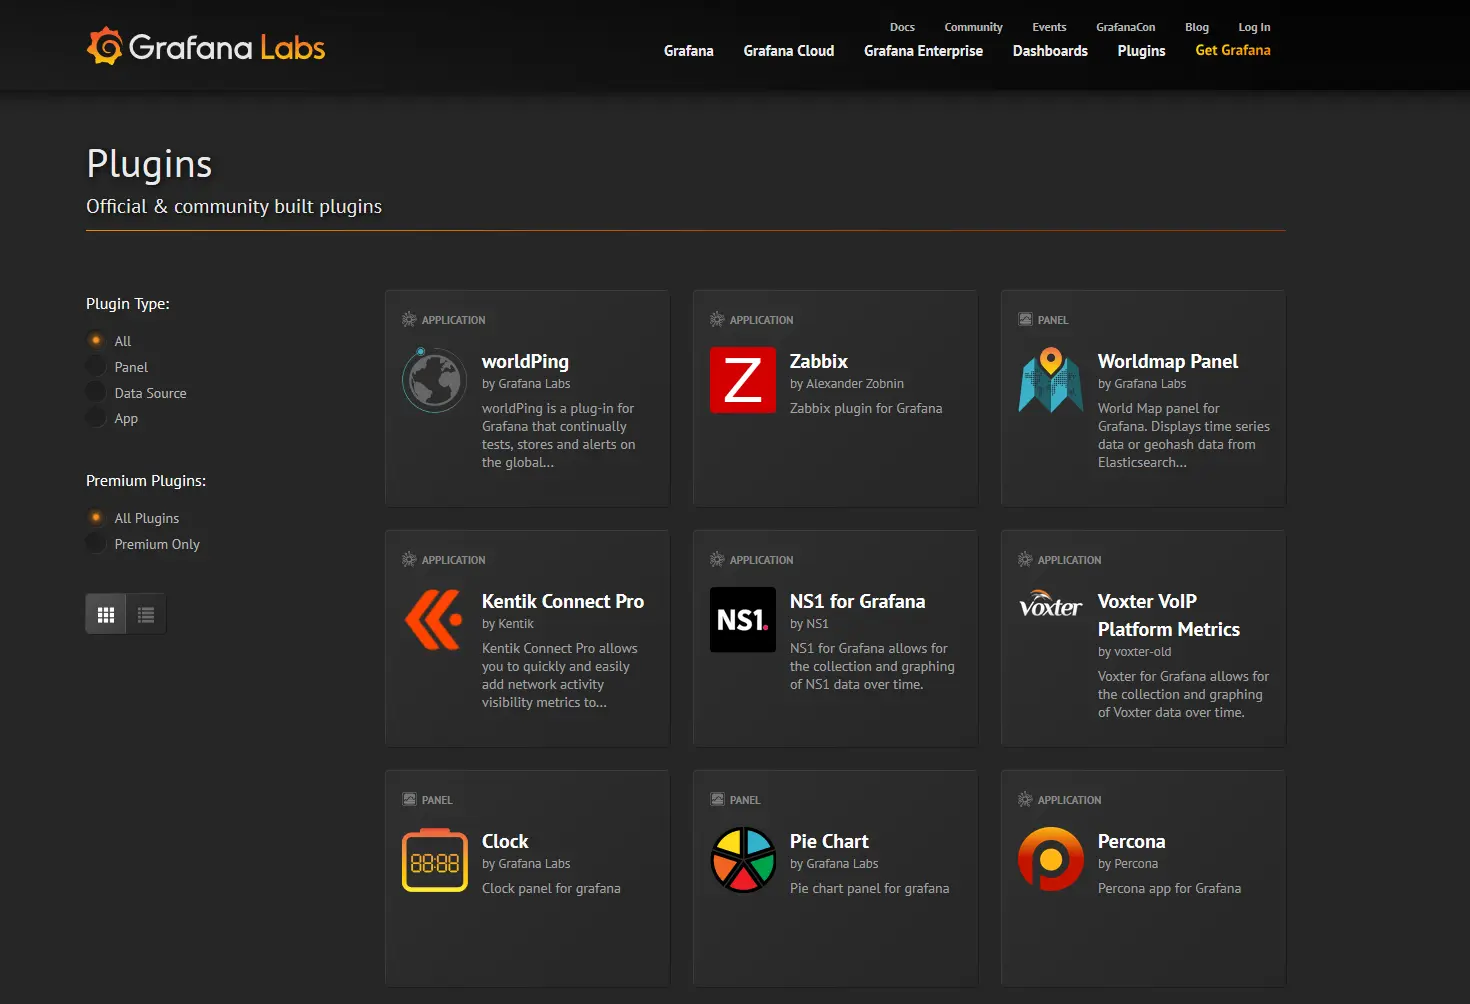Select the App plugin type radio
1470x1004 pixels.
(96, 418)
